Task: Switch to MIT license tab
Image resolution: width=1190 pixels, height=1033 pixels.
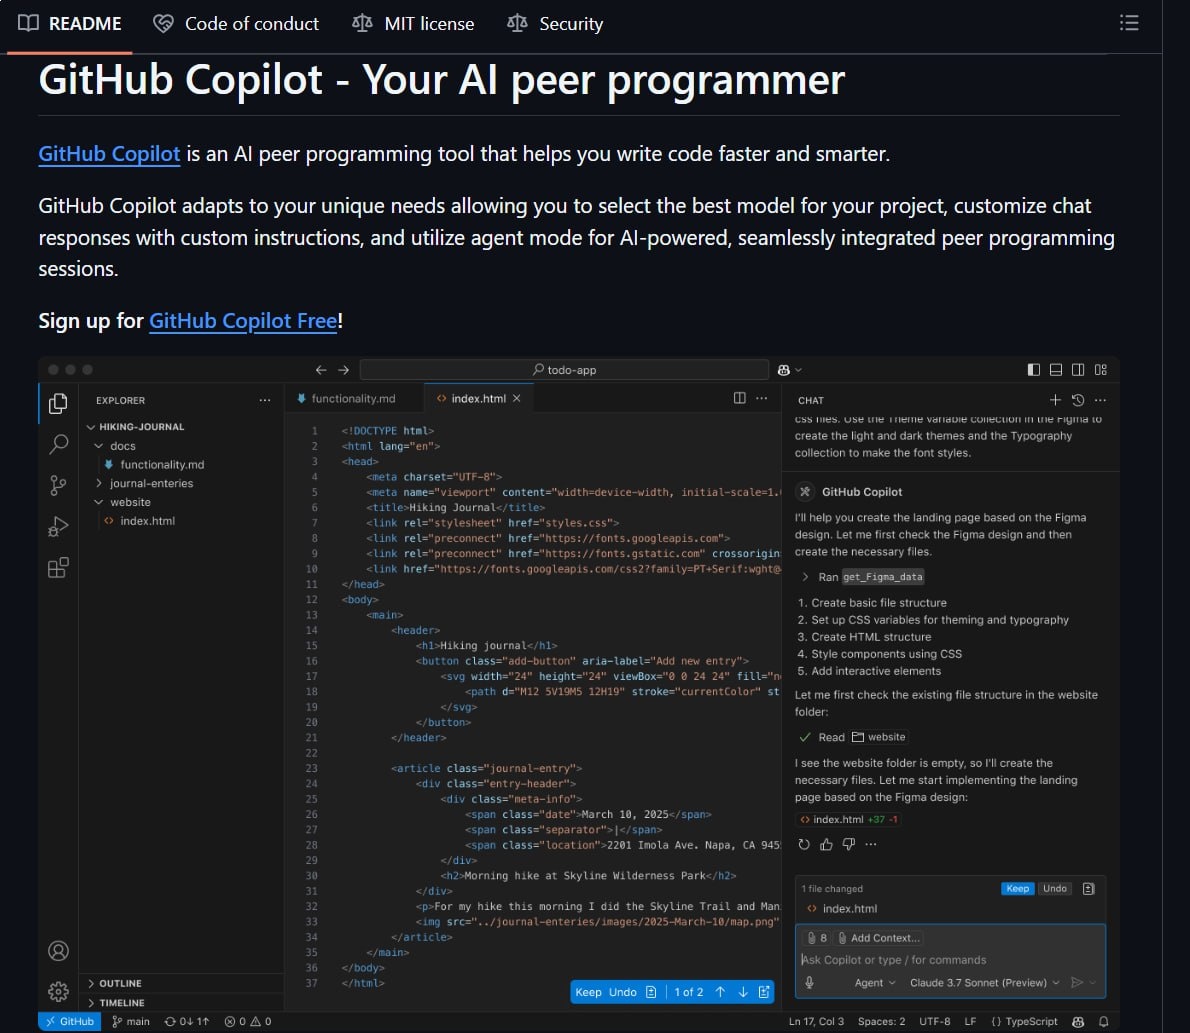Action: coord(413,24)
